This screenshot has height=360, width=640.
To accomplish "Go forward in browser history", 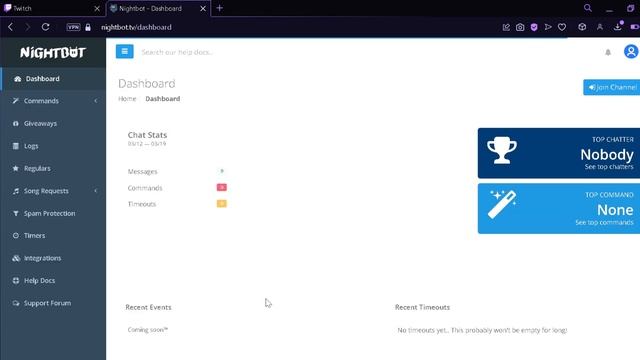I will 27,27.
